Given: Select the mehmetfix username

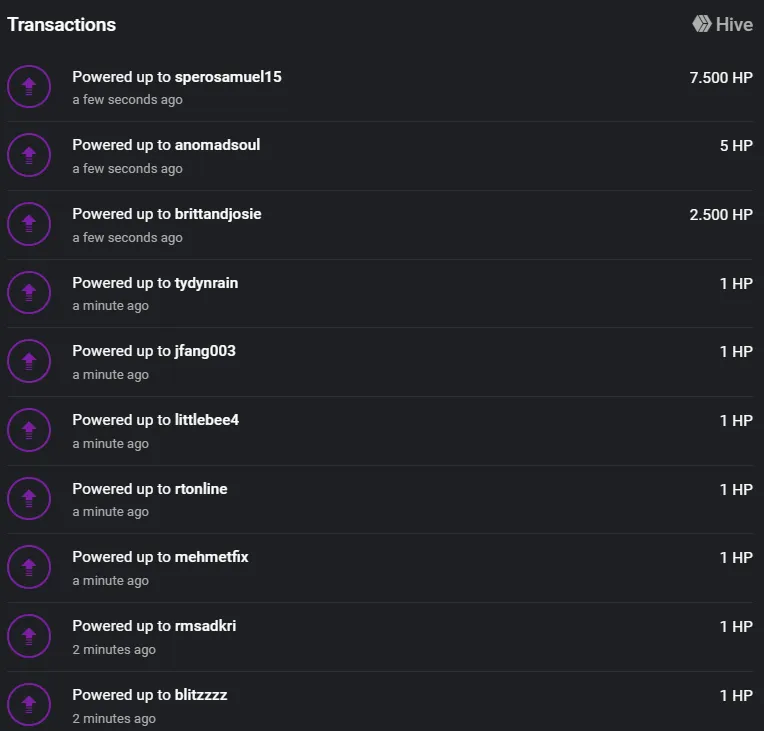Looking at the screenshot, I should click(211, 557).
